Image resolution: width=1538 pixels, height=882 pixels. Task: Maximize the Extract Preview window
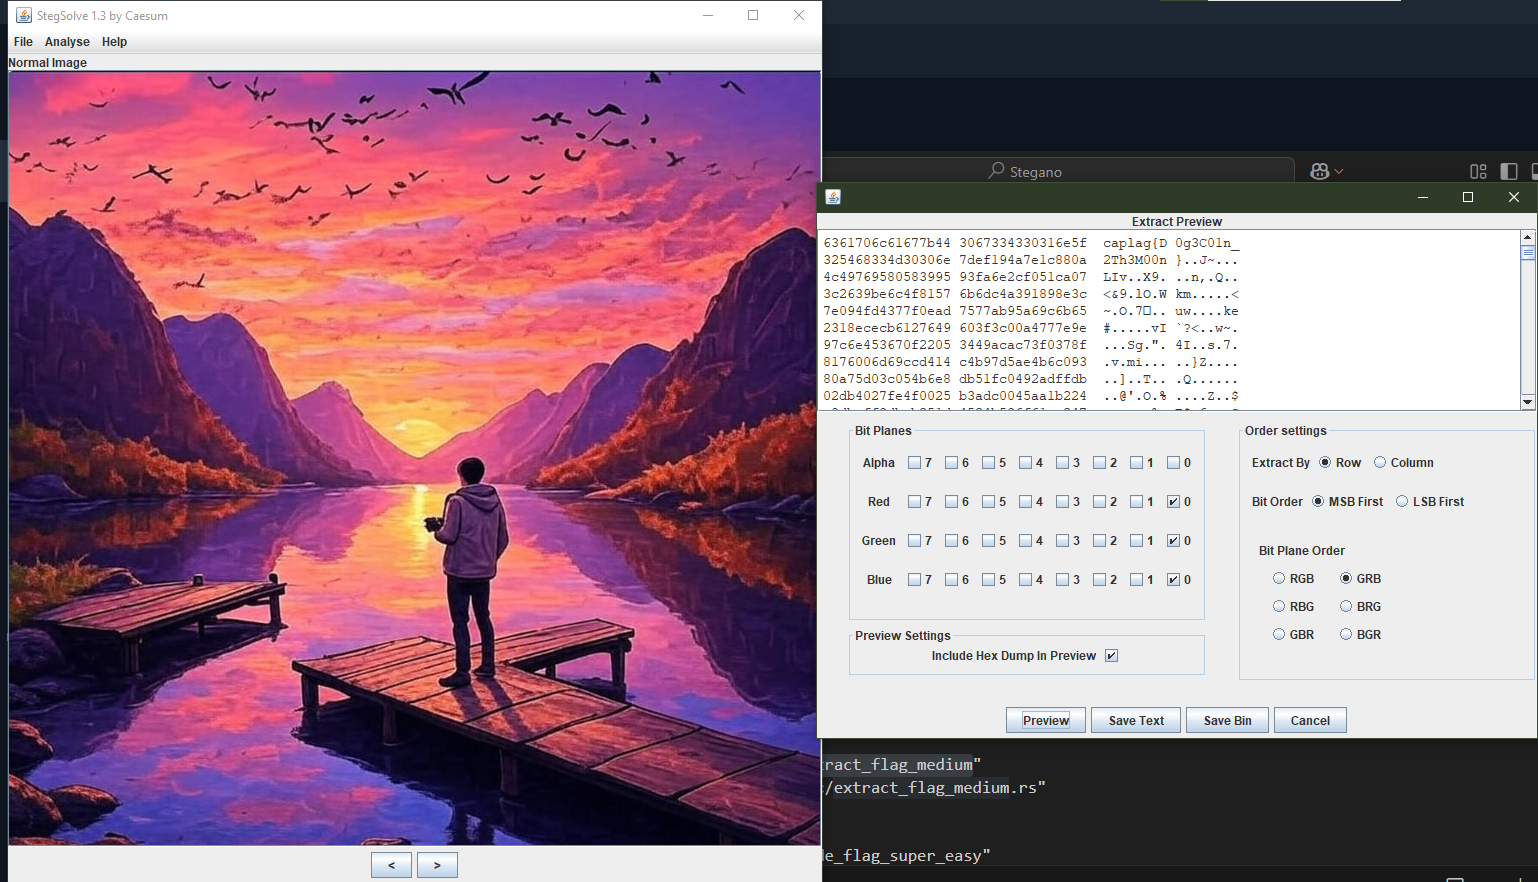[1467, 197]
